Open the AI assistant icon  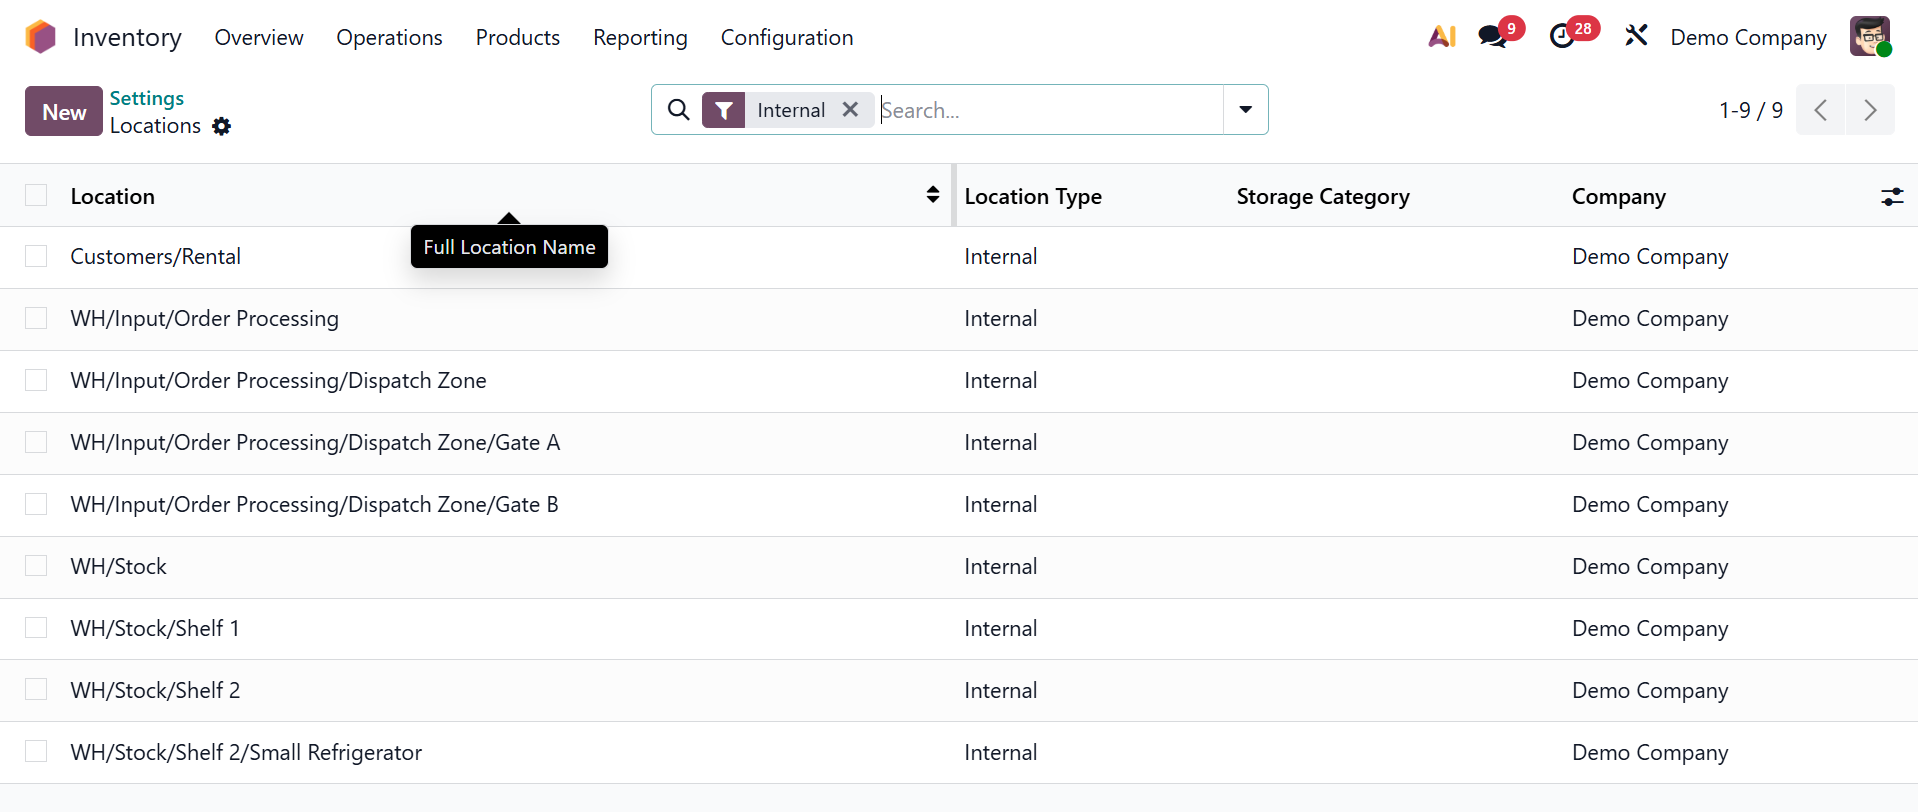pyautogui.click(x=1441, y=37)
